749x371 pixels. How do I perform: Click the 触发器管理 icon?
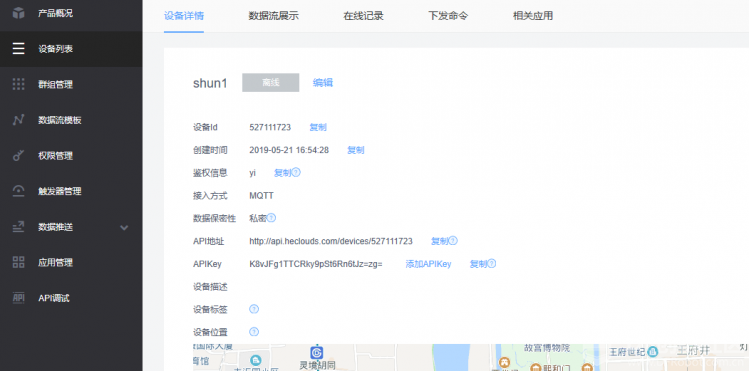pyautogui.click(x=18, y=191)
